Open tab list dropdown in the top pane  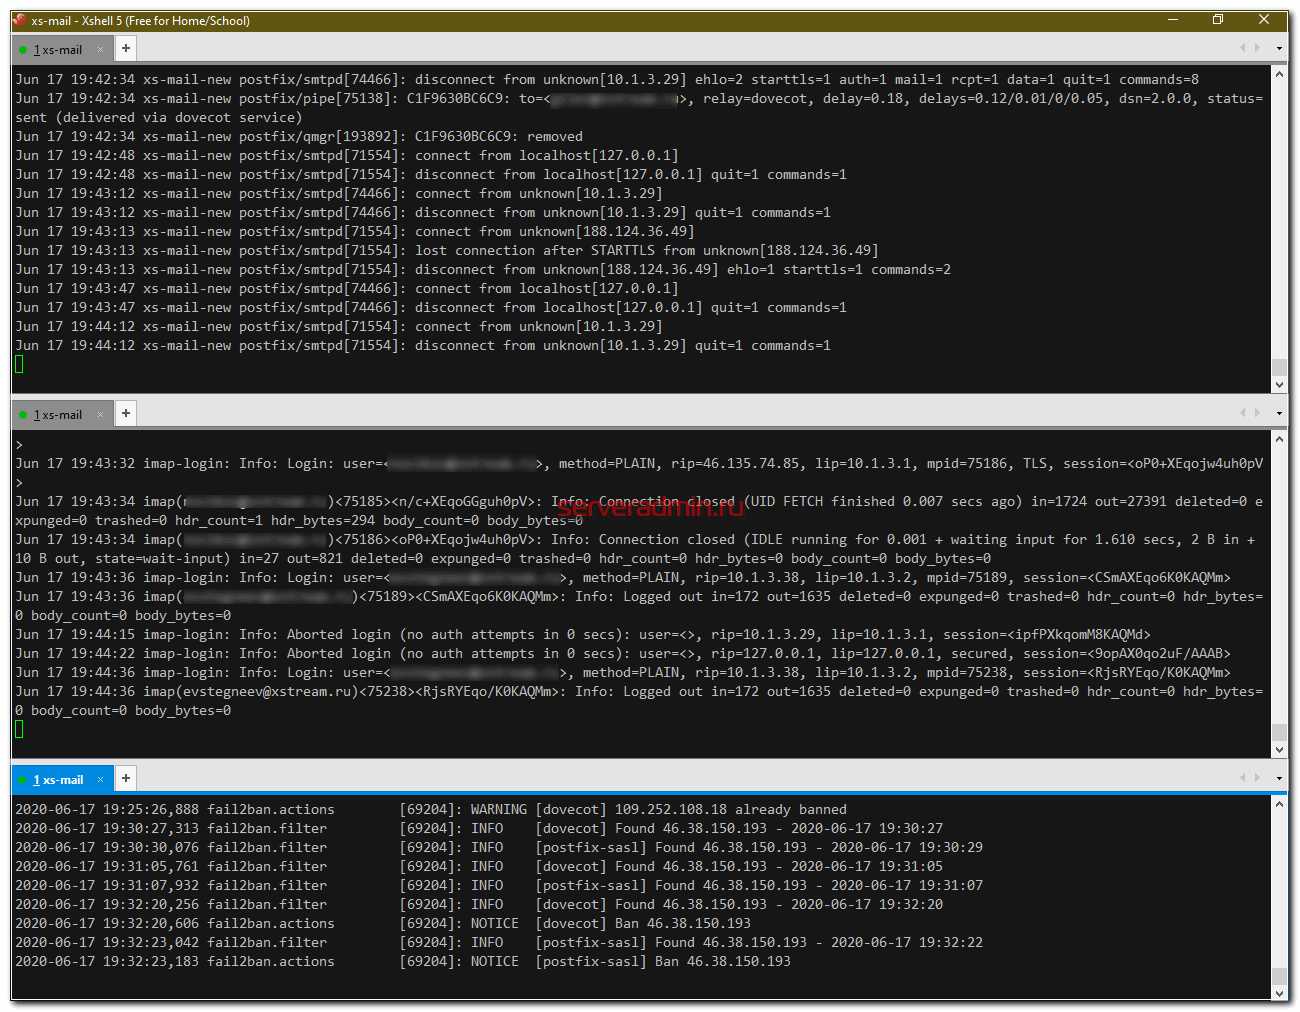tap(1279, 48)
